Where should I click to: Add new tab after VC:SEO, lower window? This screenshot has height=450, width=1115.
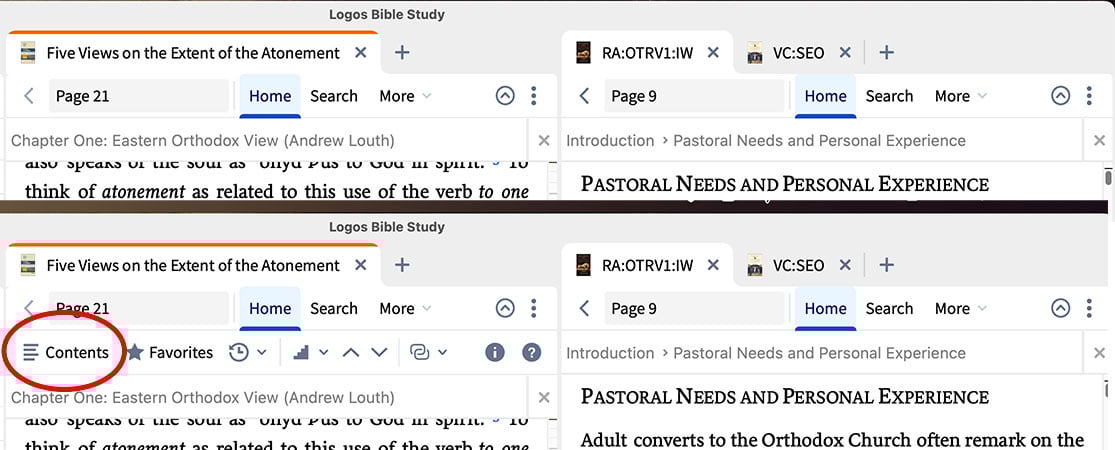click(x=886, y=265)
